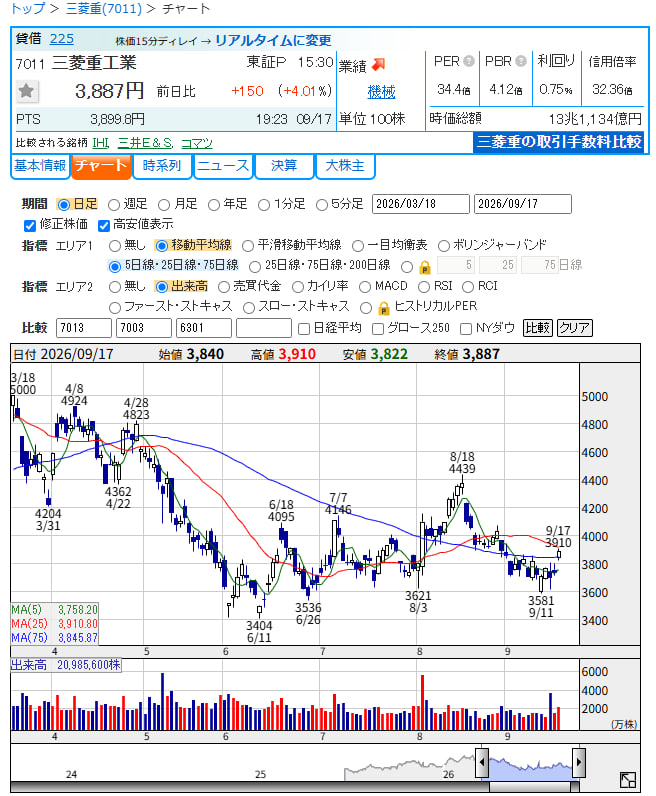Screen dimensions: 656x796
Task: Select エリア1 無し radio button
Action: 115,246
